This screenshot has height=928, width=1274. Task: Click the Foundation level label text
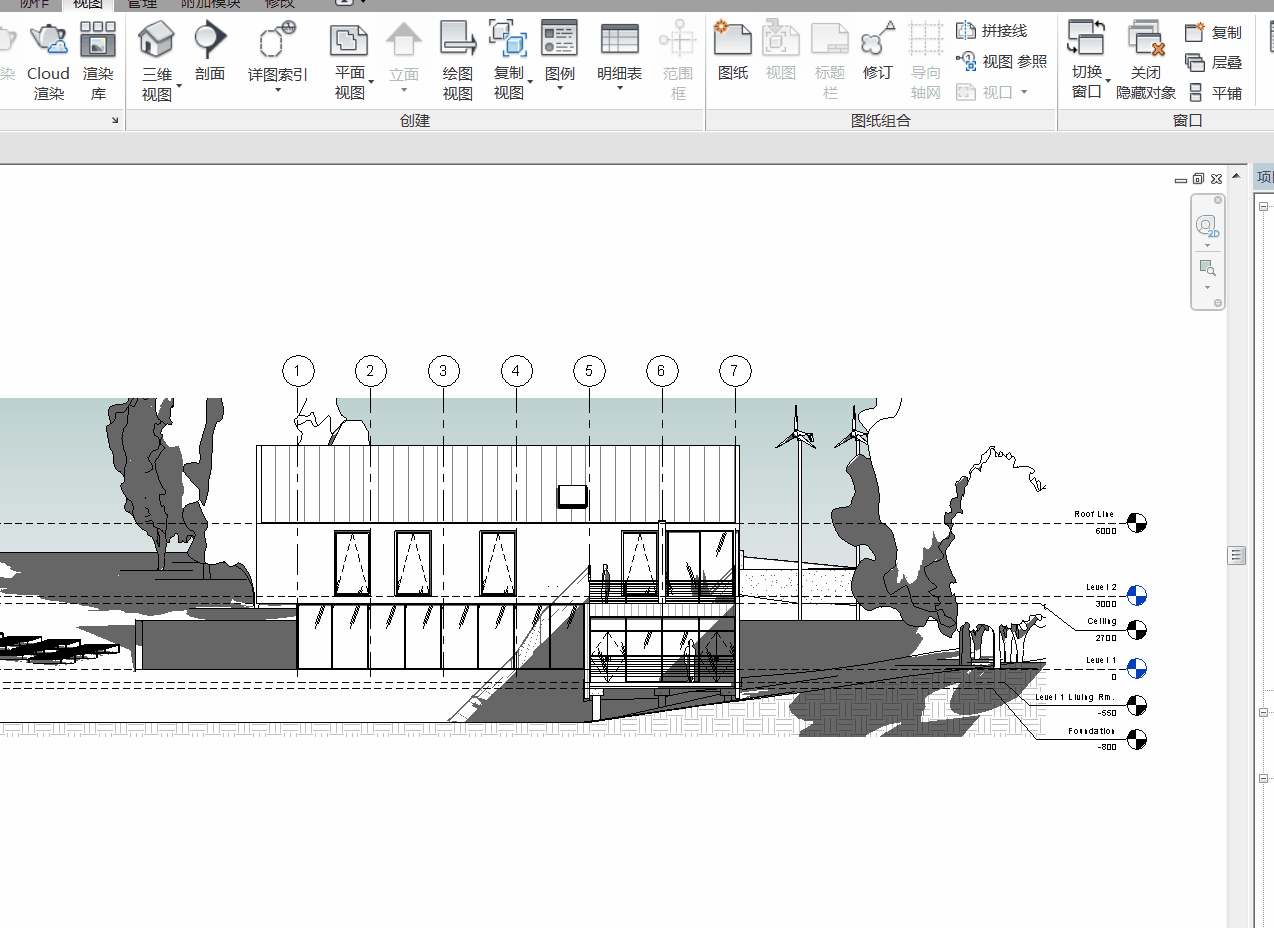(x=1091, y=732)
